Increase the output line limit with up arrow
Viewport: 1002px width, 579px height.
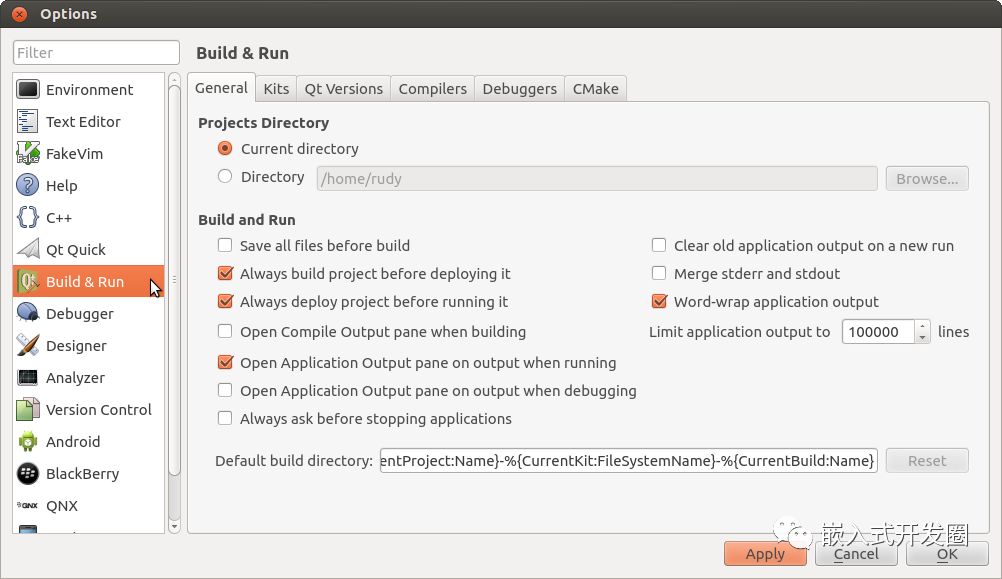[x=922, y=326]
